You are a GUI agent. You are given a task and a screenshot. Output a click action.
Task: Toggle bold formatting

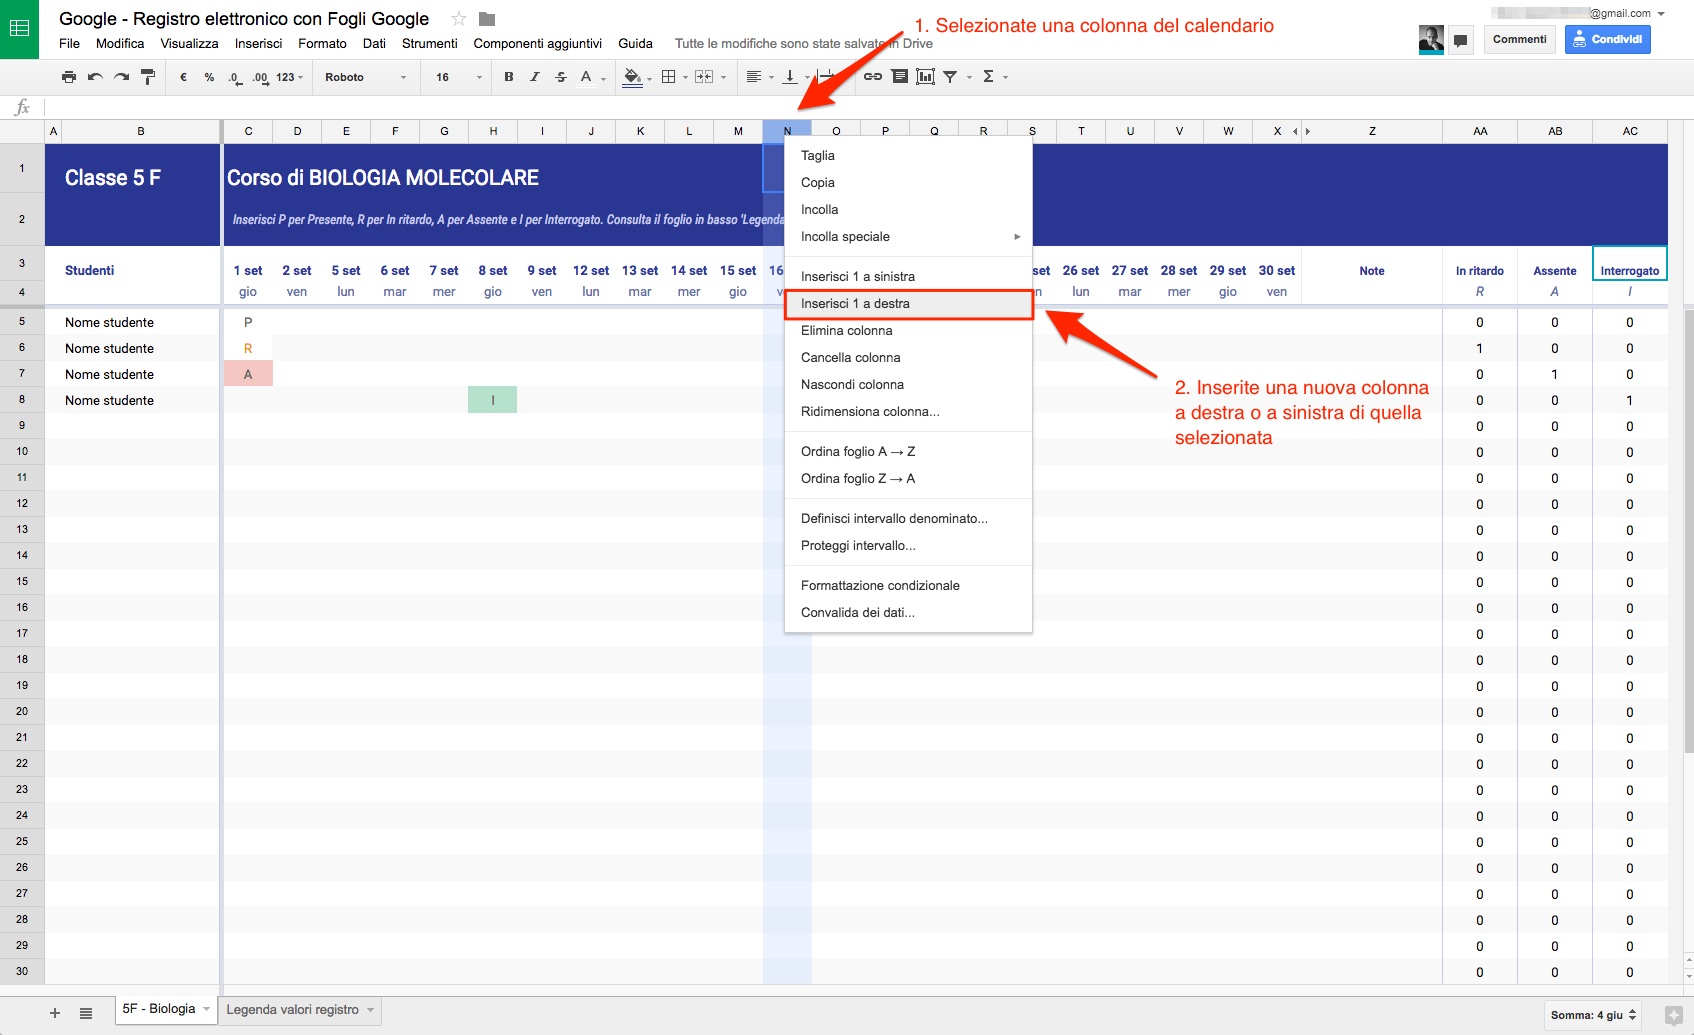[509, 77]
